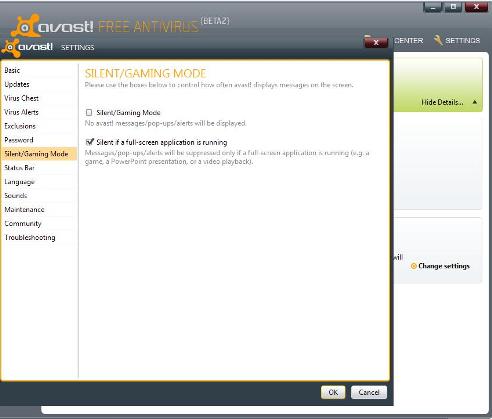
Task: Maximize the avast! main window
Action: (x=453, y=7)
